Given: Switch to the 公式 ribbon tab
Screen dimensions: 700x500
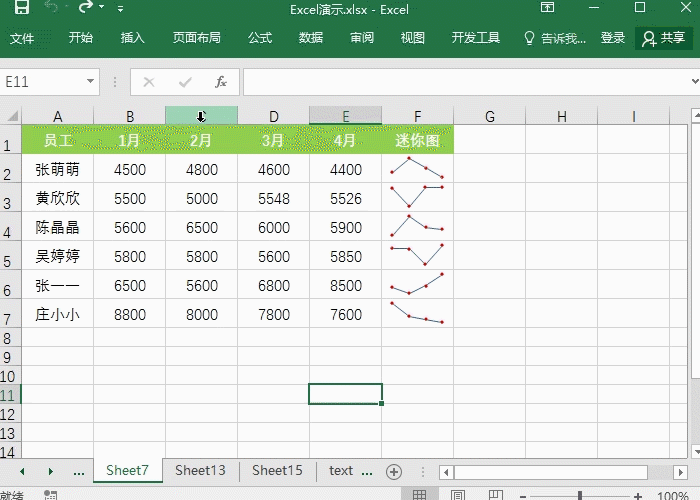Looking at the screenshot, I should tap(260, 38).
